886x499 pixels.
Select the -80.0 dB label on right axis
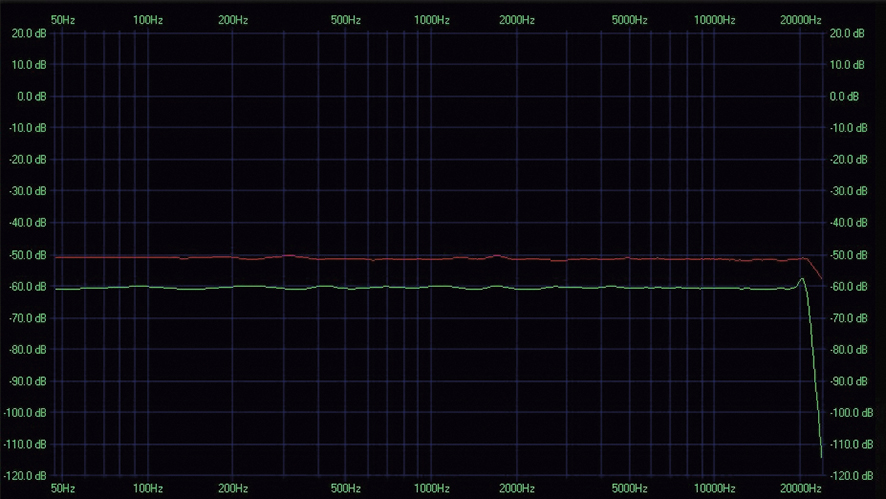click(x=848, y=349)
